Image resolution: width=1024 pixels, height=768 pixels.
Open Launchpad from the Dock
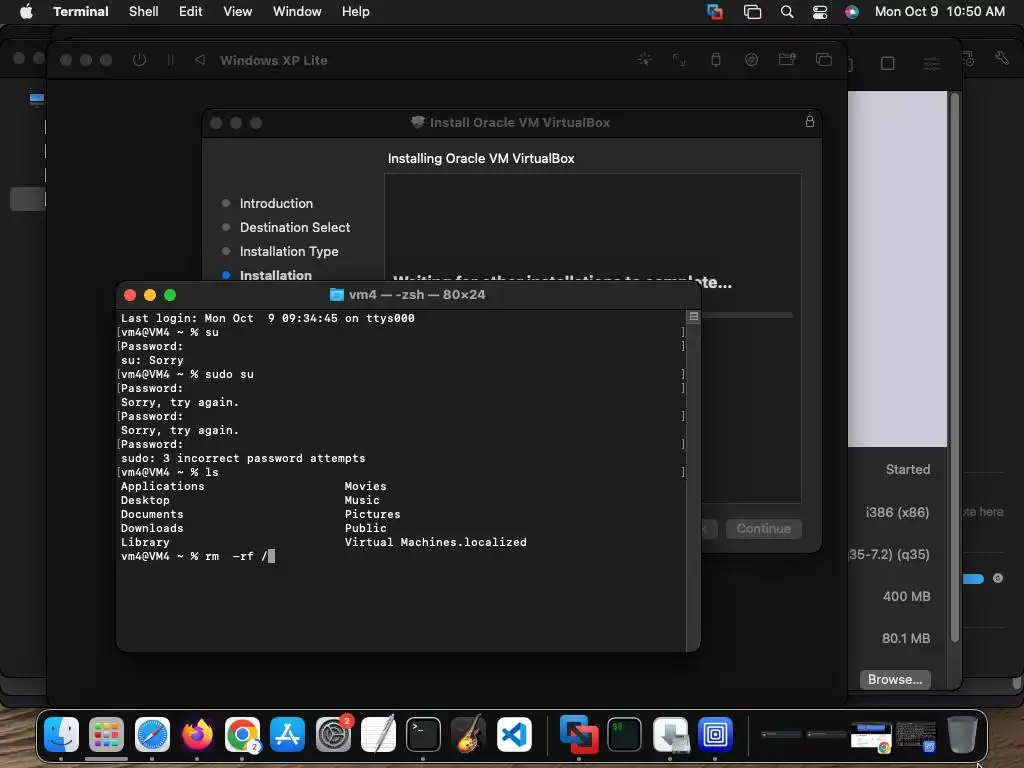(106, 735)
